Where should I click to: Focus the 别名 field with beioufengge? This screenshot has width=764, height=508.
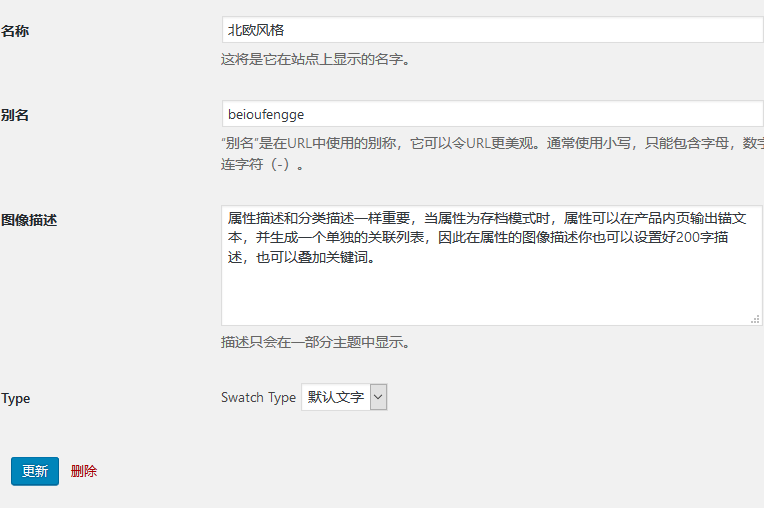[x=490, y=114]
